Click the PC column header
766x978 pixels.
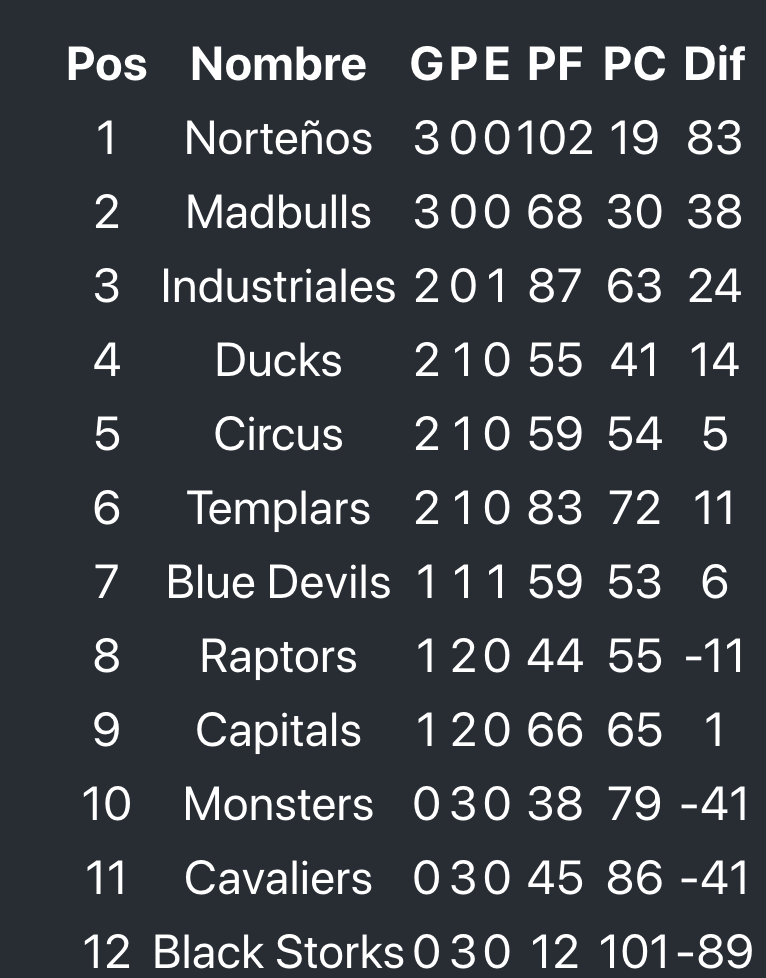click(x=634, y=65)
